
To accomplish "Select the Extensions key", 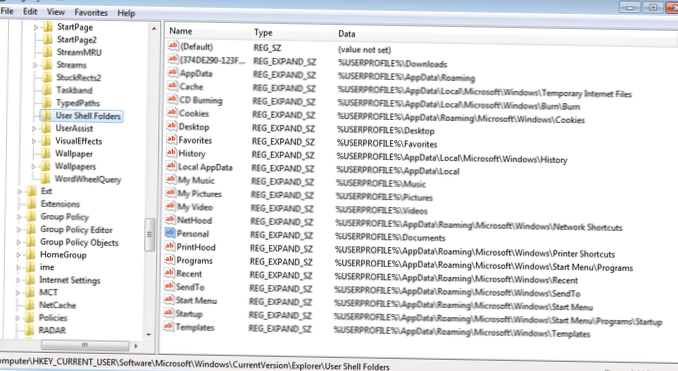I will [60, 204].
